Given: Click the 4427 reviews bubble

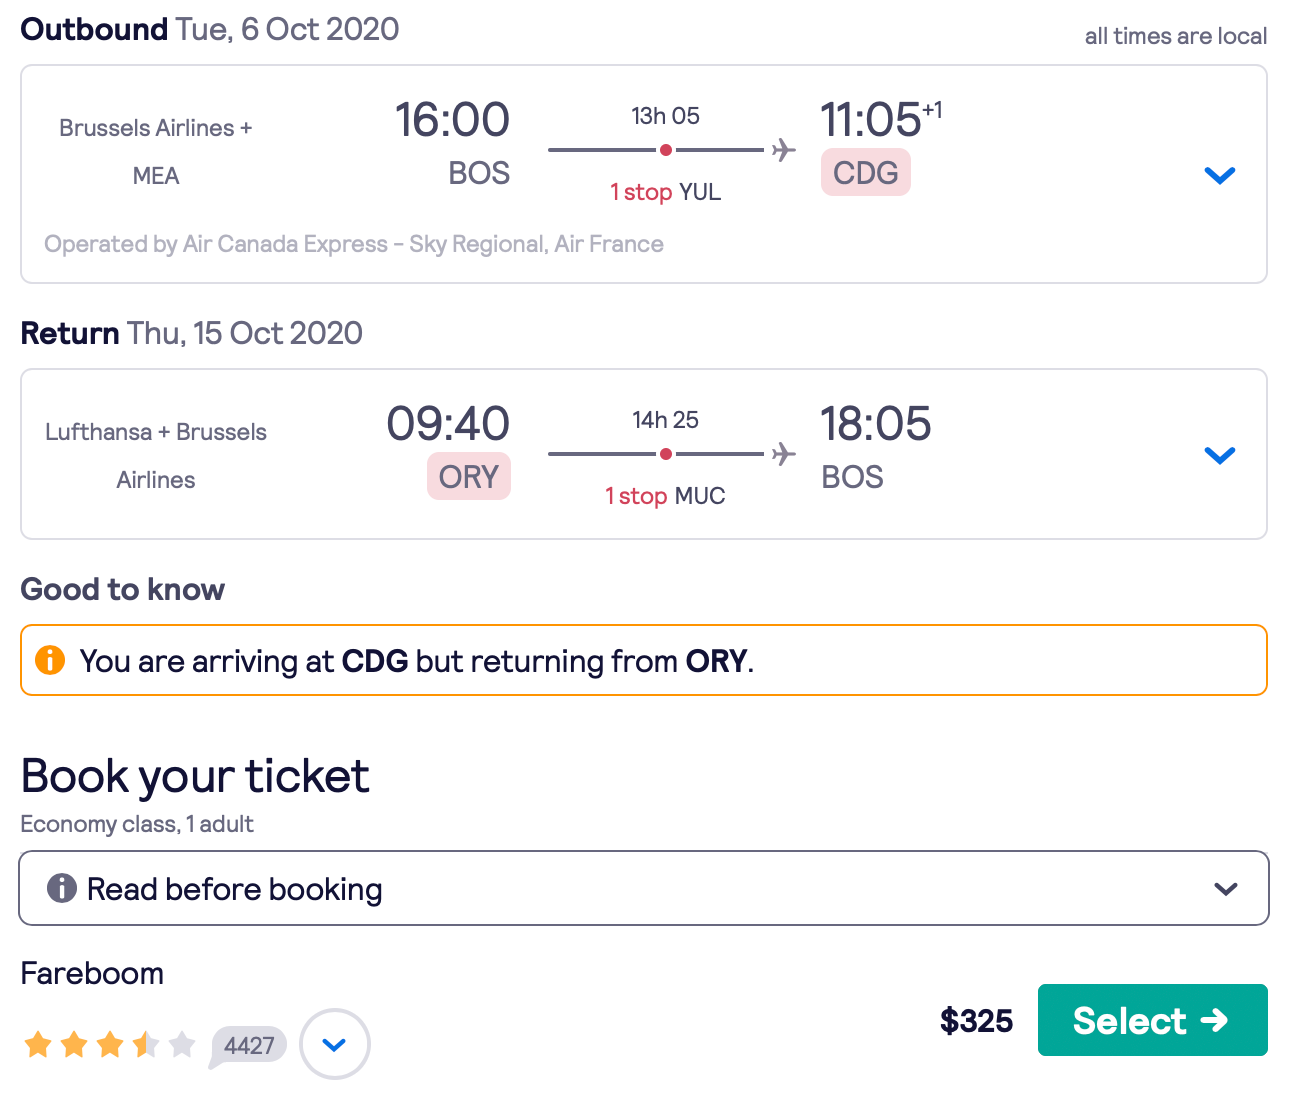Looking at the screenshot, I should tap(249, 1046).
